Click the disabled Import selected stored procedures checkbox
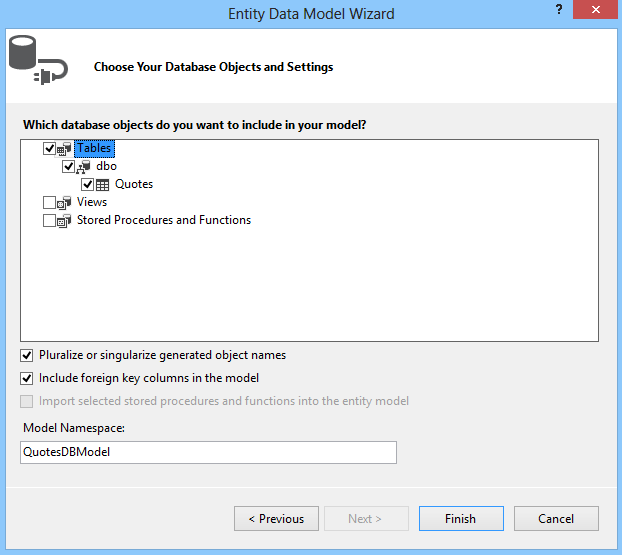 click(x=27, y=401)
